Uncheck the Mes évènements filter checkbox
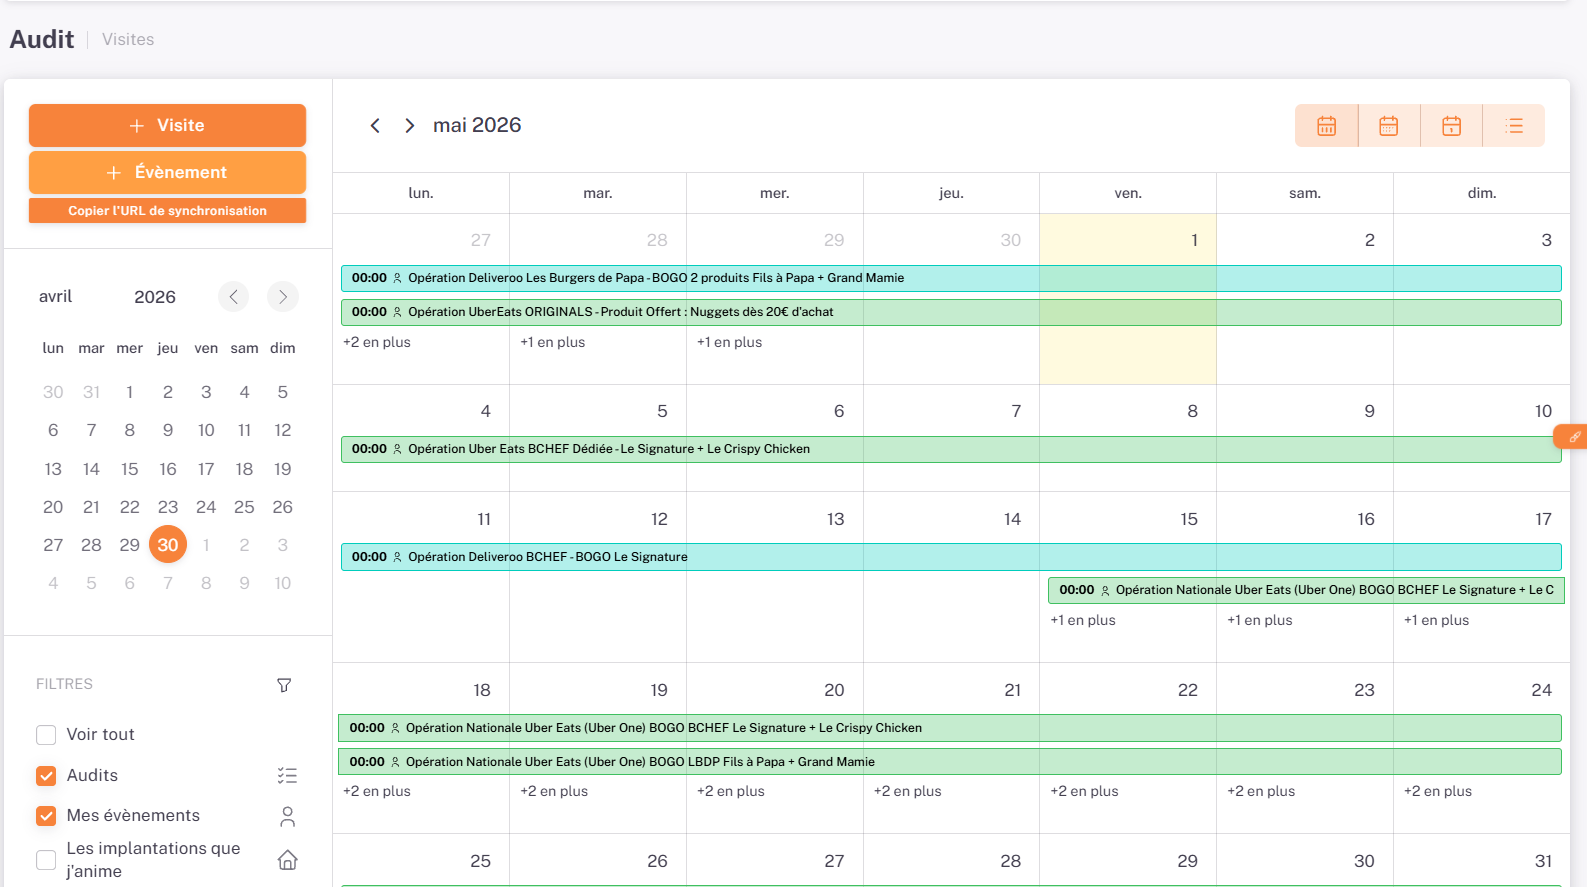 click(46, 816)
